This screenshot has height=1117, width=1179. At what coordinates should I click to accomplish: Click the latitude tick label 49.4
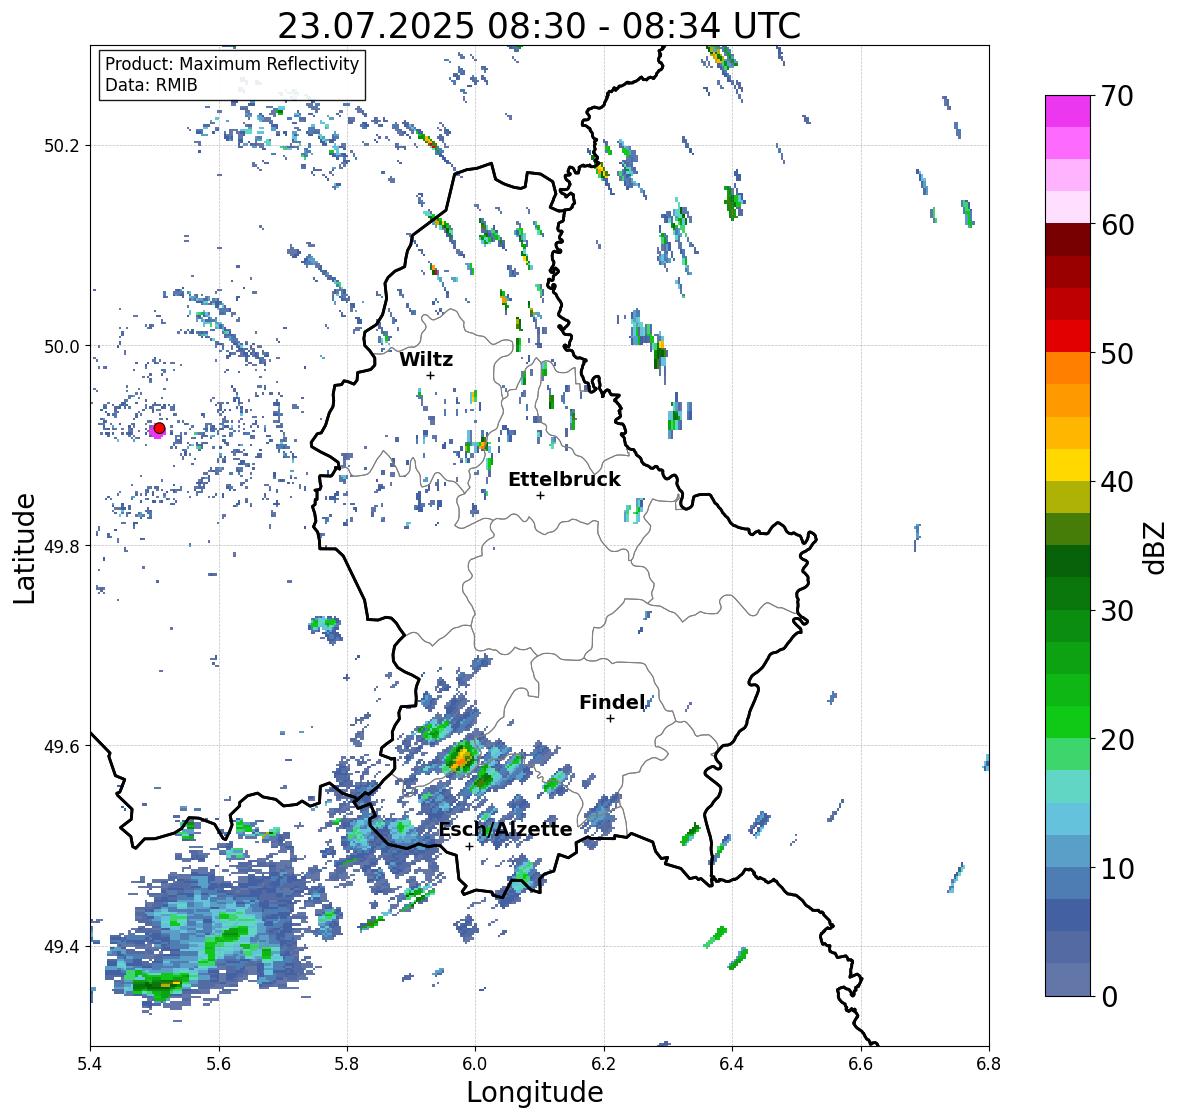62,947
